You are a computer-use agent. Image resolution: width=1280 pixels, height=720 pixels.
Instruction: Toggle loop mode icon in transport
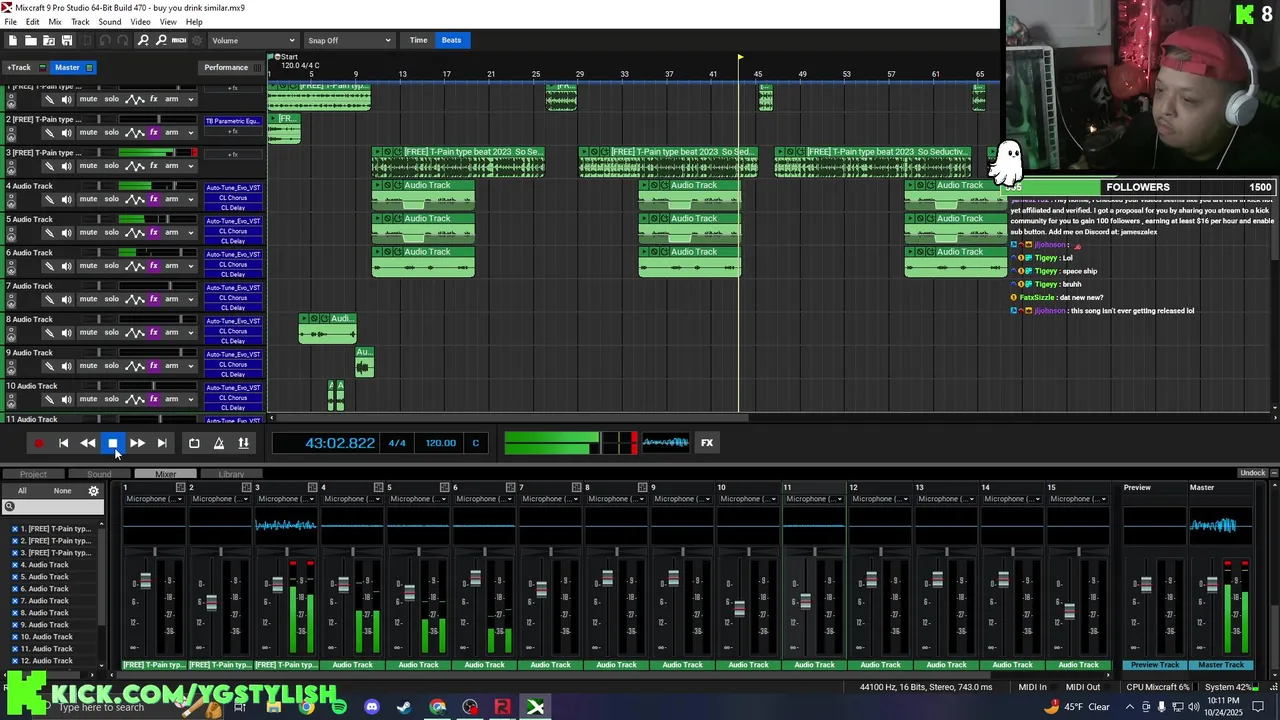(x=194, y=443)
